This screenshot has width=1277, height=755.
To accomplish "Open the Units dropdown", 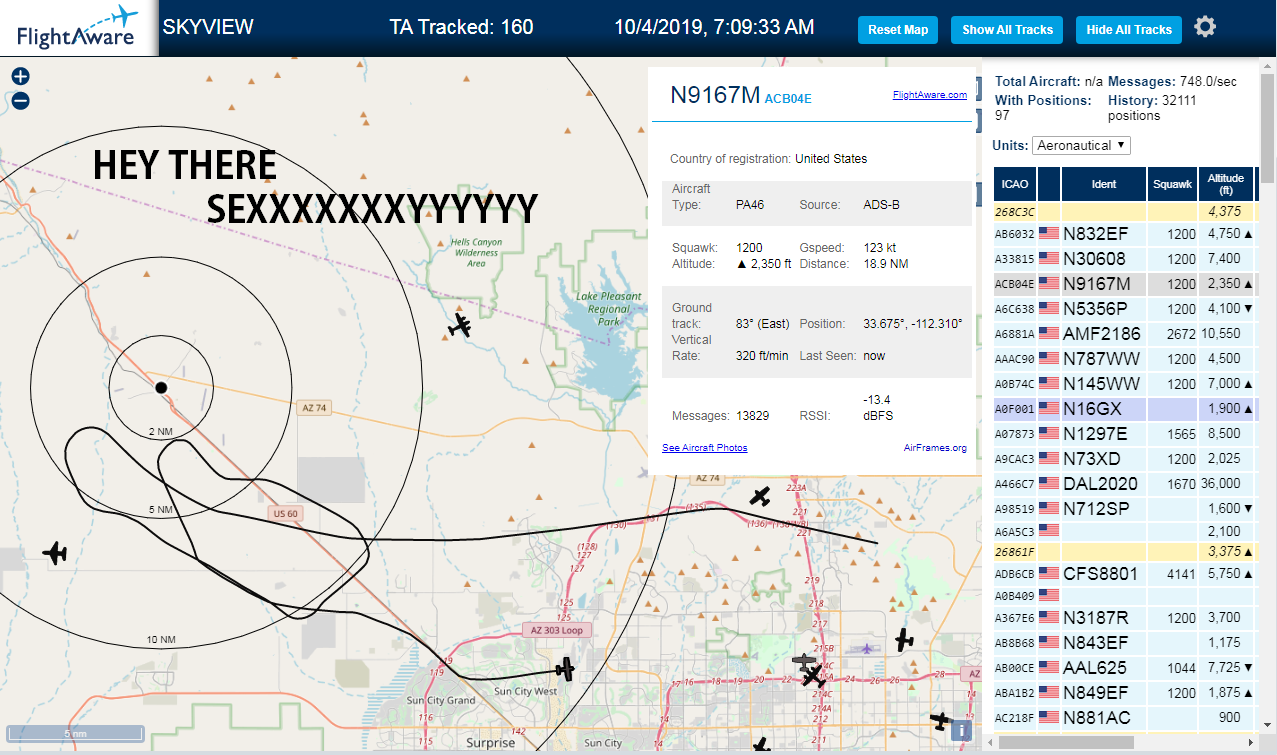I will click(x=1081, y=145).
